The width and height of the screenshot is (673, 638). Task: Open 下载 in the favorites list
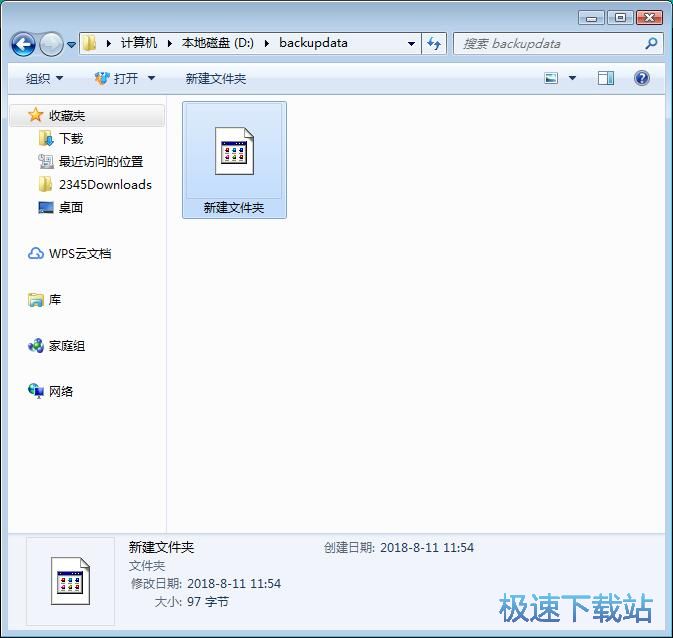[x=71, y=139]
